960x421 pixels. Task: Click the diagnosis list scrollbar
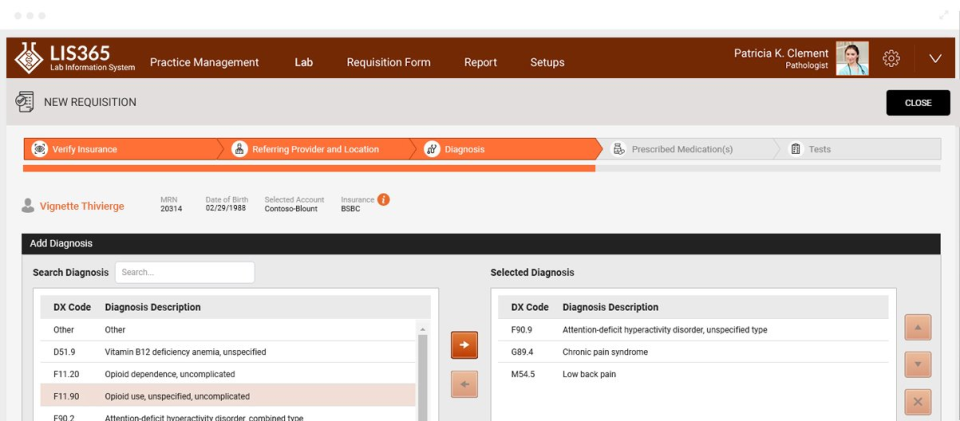click(423, 378)
